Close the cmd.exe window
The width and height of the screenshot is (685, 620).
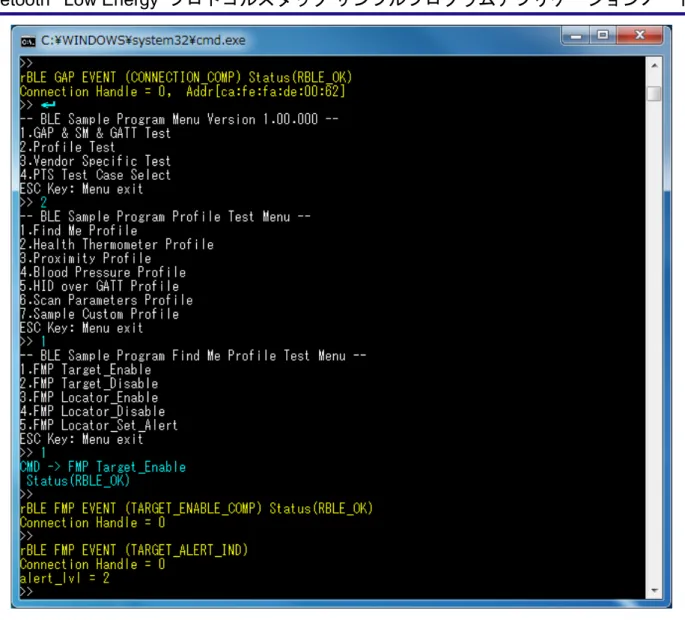[x=640, y=35]
